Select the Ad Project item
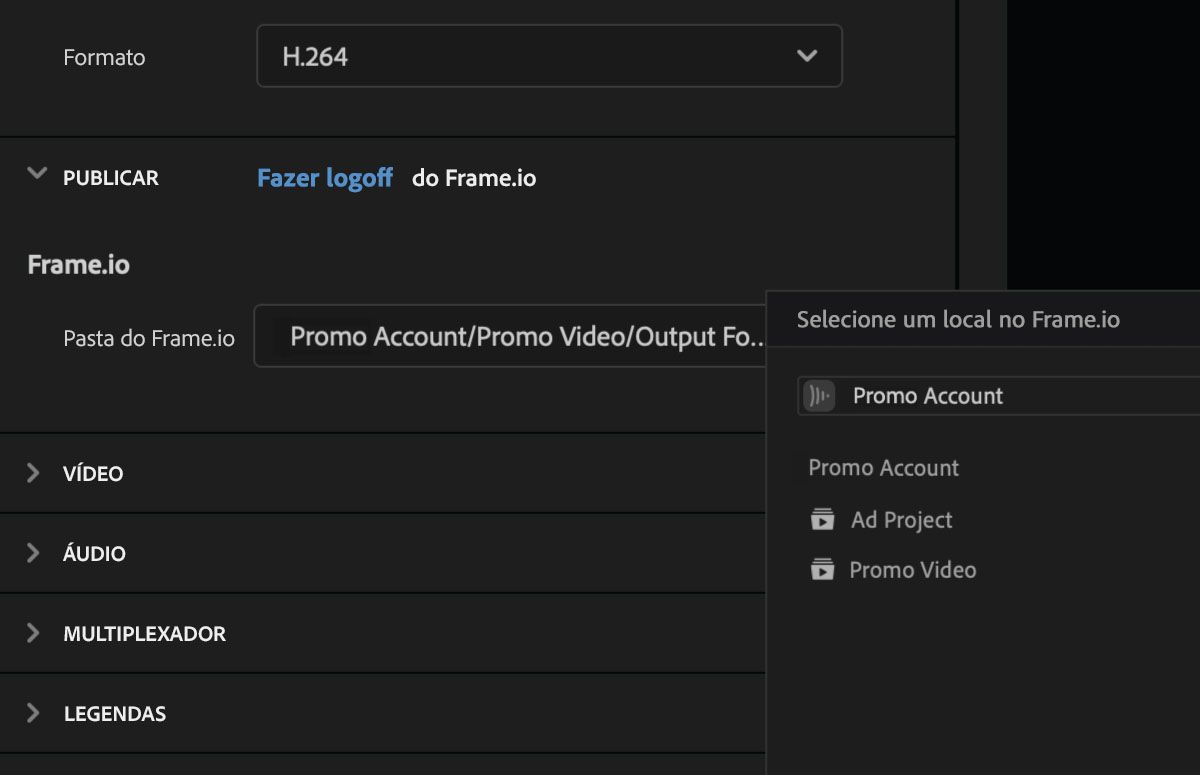1200x775 pixels. coord(901,520)
